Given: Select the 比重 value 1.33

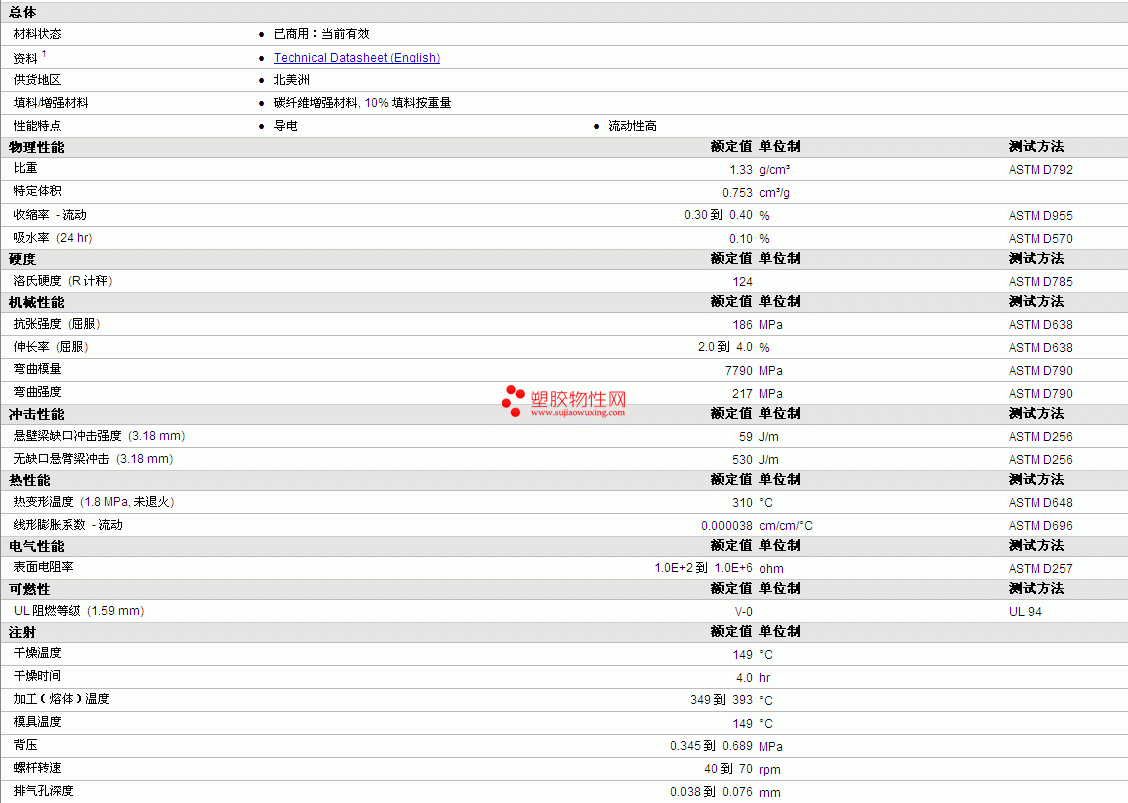Looking at the screenshot, I should (741, 170).
